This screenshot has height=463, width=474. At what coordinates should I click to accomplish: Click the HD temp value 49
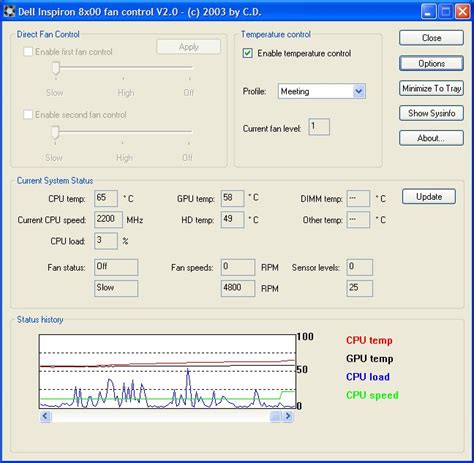232,220
